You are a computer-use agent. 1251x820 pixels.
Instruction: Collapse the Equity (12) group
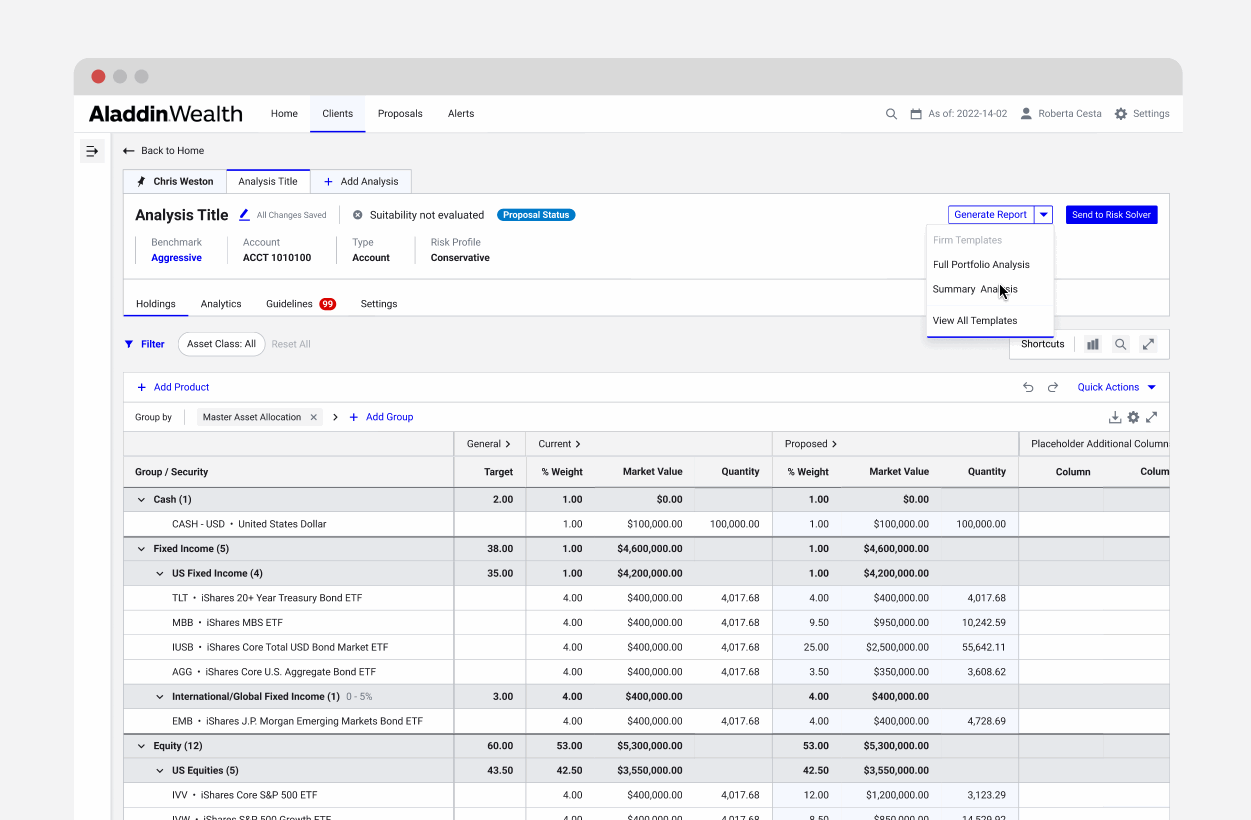pos(141,746)
